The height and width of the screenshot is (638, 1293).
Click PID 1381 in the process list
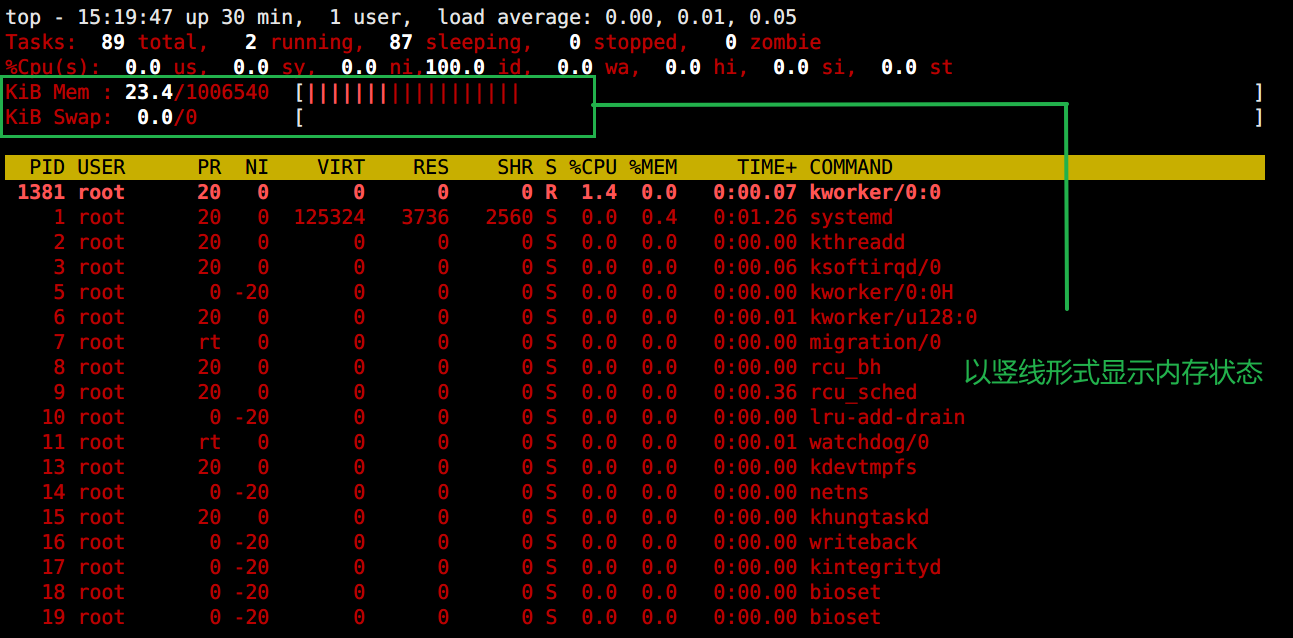click(x=41, y=192)
